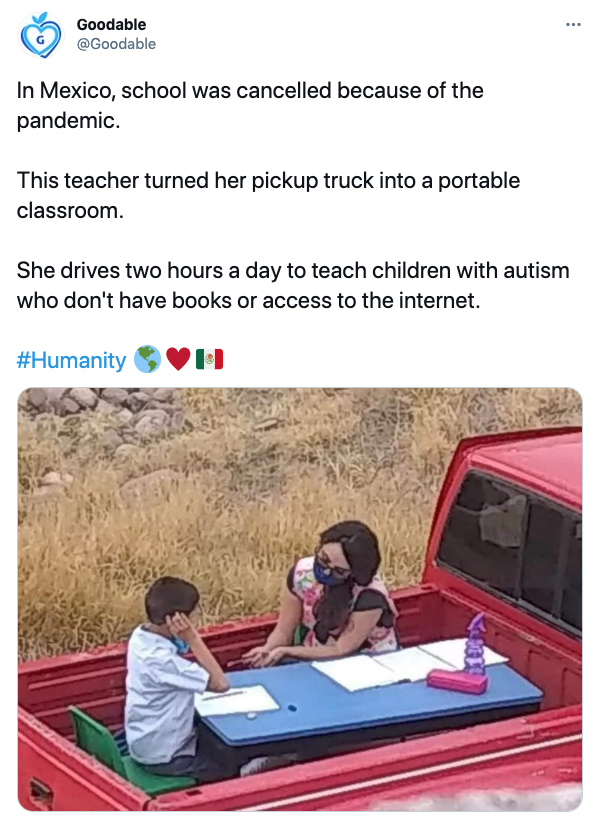Select the paragraph about school being cancelled

pos(250,105)
